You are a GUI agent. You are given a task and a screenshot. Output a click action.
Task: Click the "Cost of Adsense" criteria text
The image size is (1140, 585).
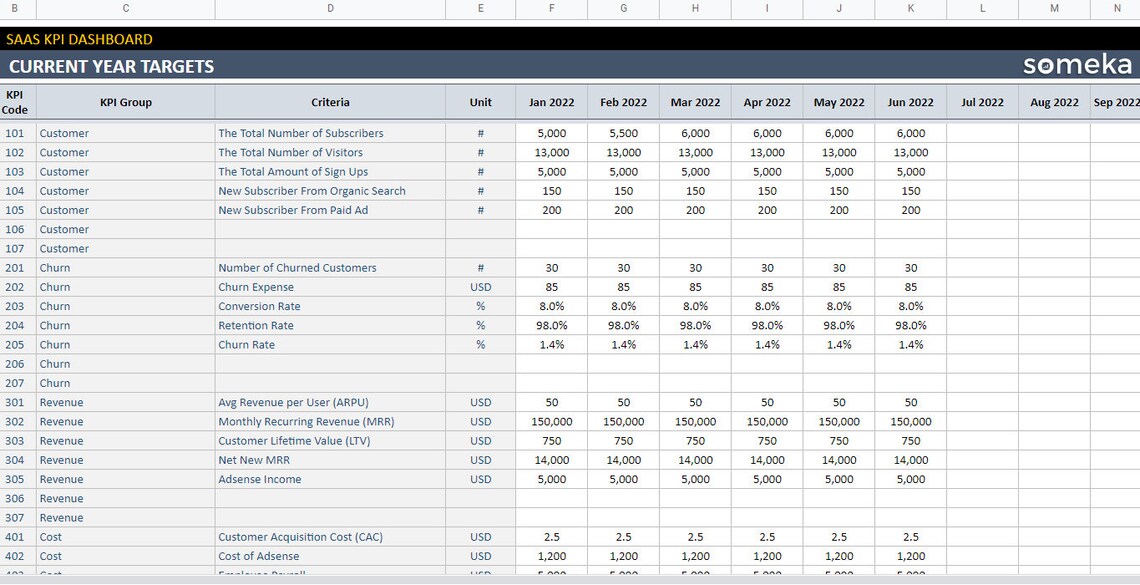coord(261,556)
